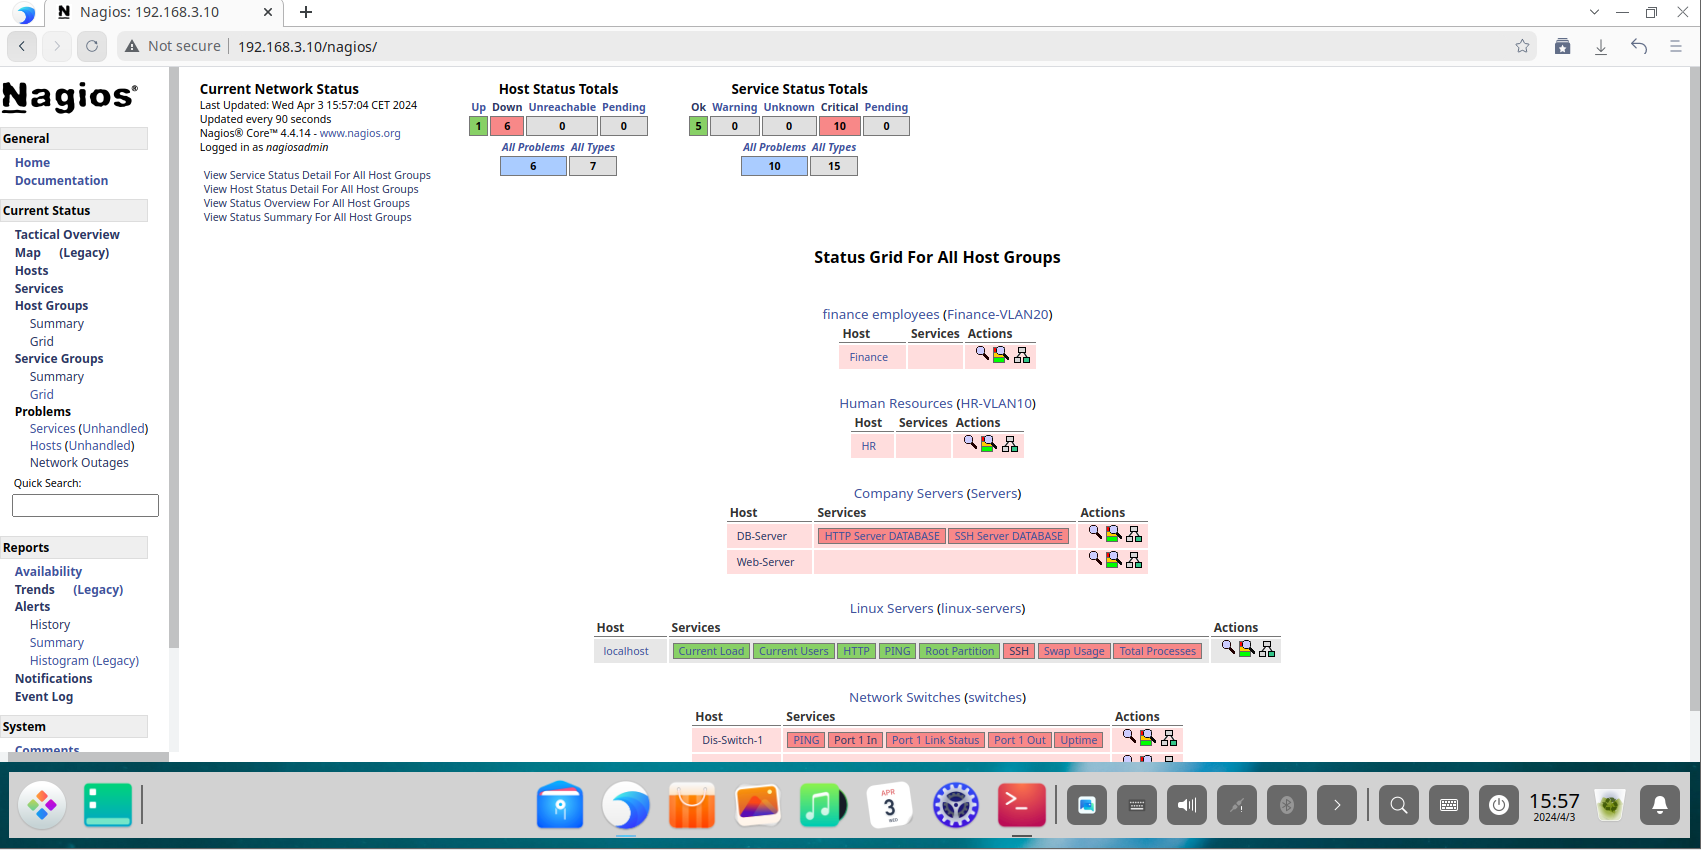Open Port 1 Link Status service

[936, 740]
